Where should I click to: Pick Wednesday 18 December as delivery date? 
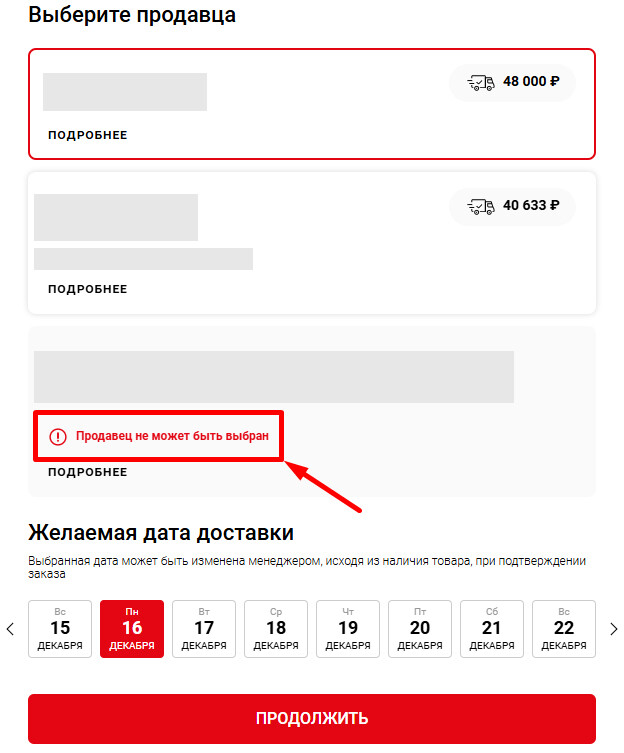(276, 629)
